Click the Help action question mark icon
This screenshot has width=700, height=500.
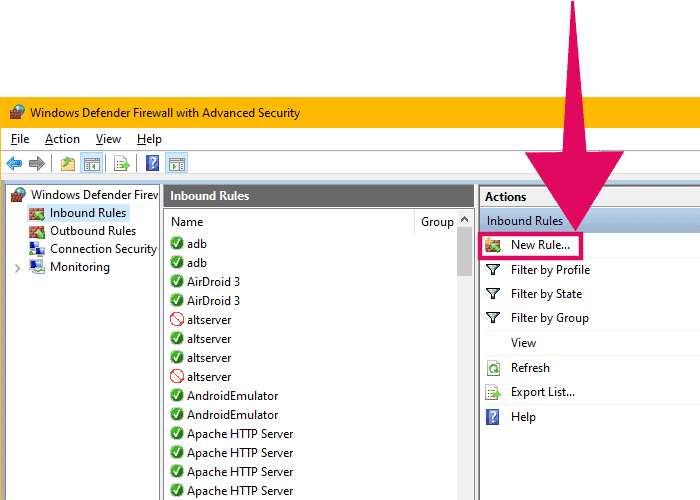(x=492, y=417)
